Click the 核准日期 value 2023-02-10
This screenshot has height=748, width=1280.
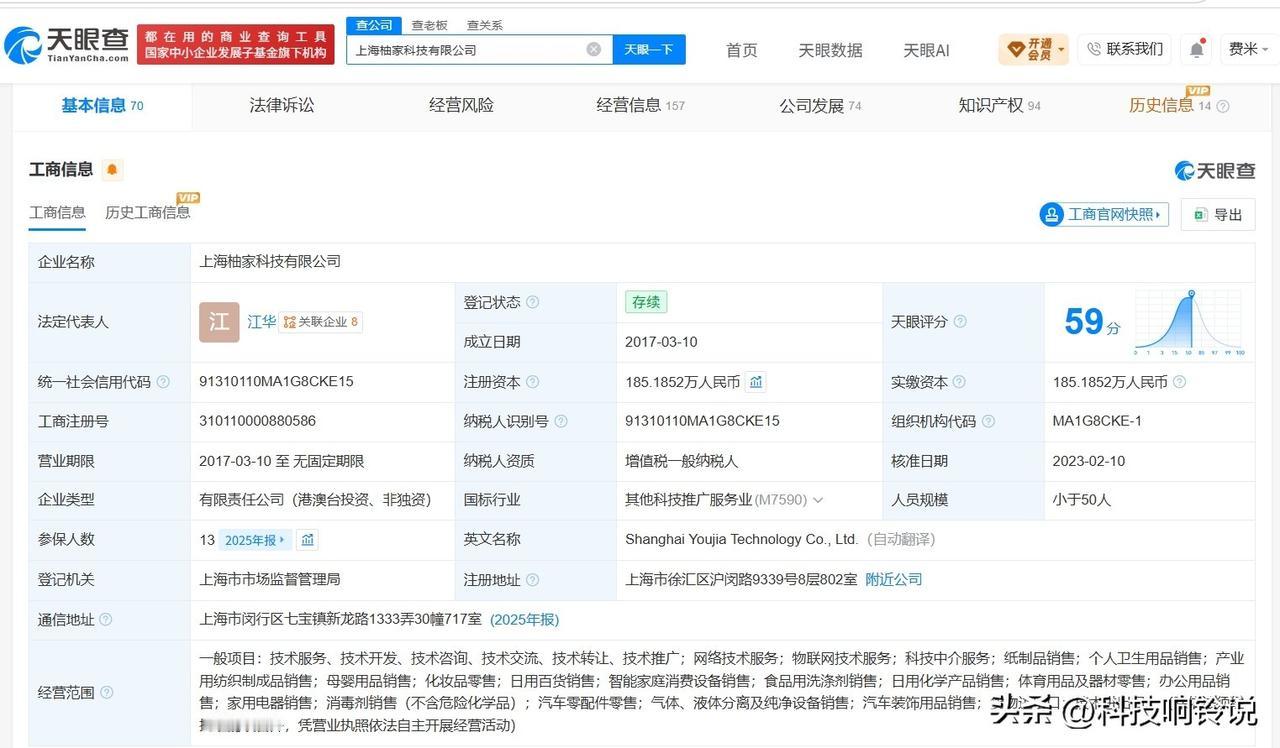coord(1089,461)
